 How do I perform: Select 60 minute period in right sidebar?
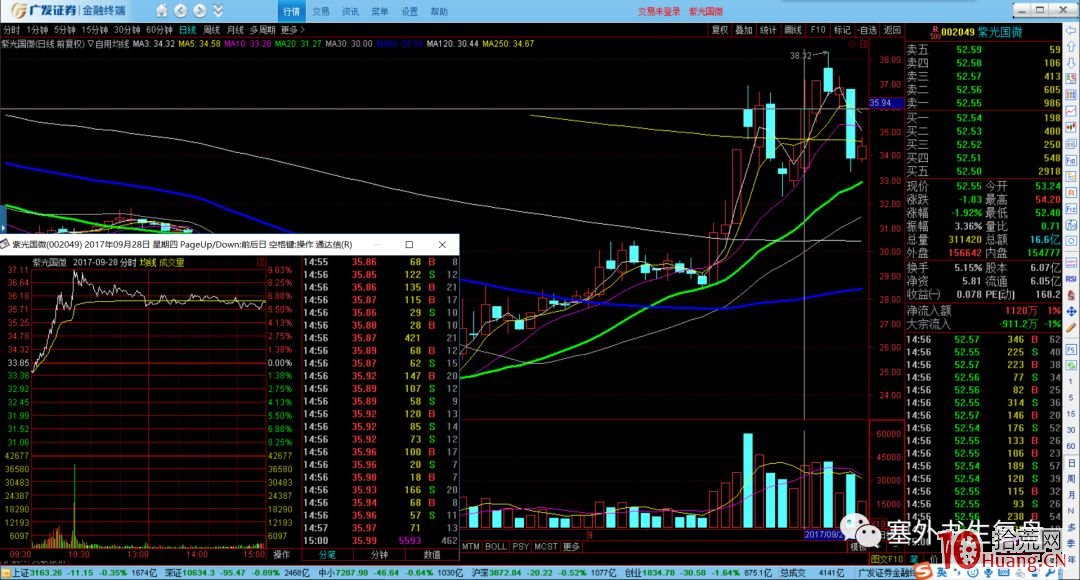coord(1071,446)
